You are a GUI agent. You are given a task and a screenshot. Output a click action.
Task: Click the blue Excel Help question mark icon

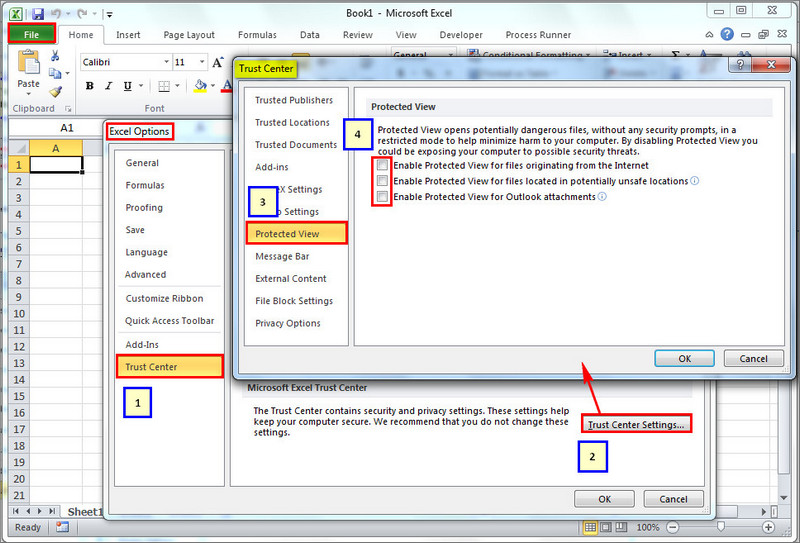[727, 35]
